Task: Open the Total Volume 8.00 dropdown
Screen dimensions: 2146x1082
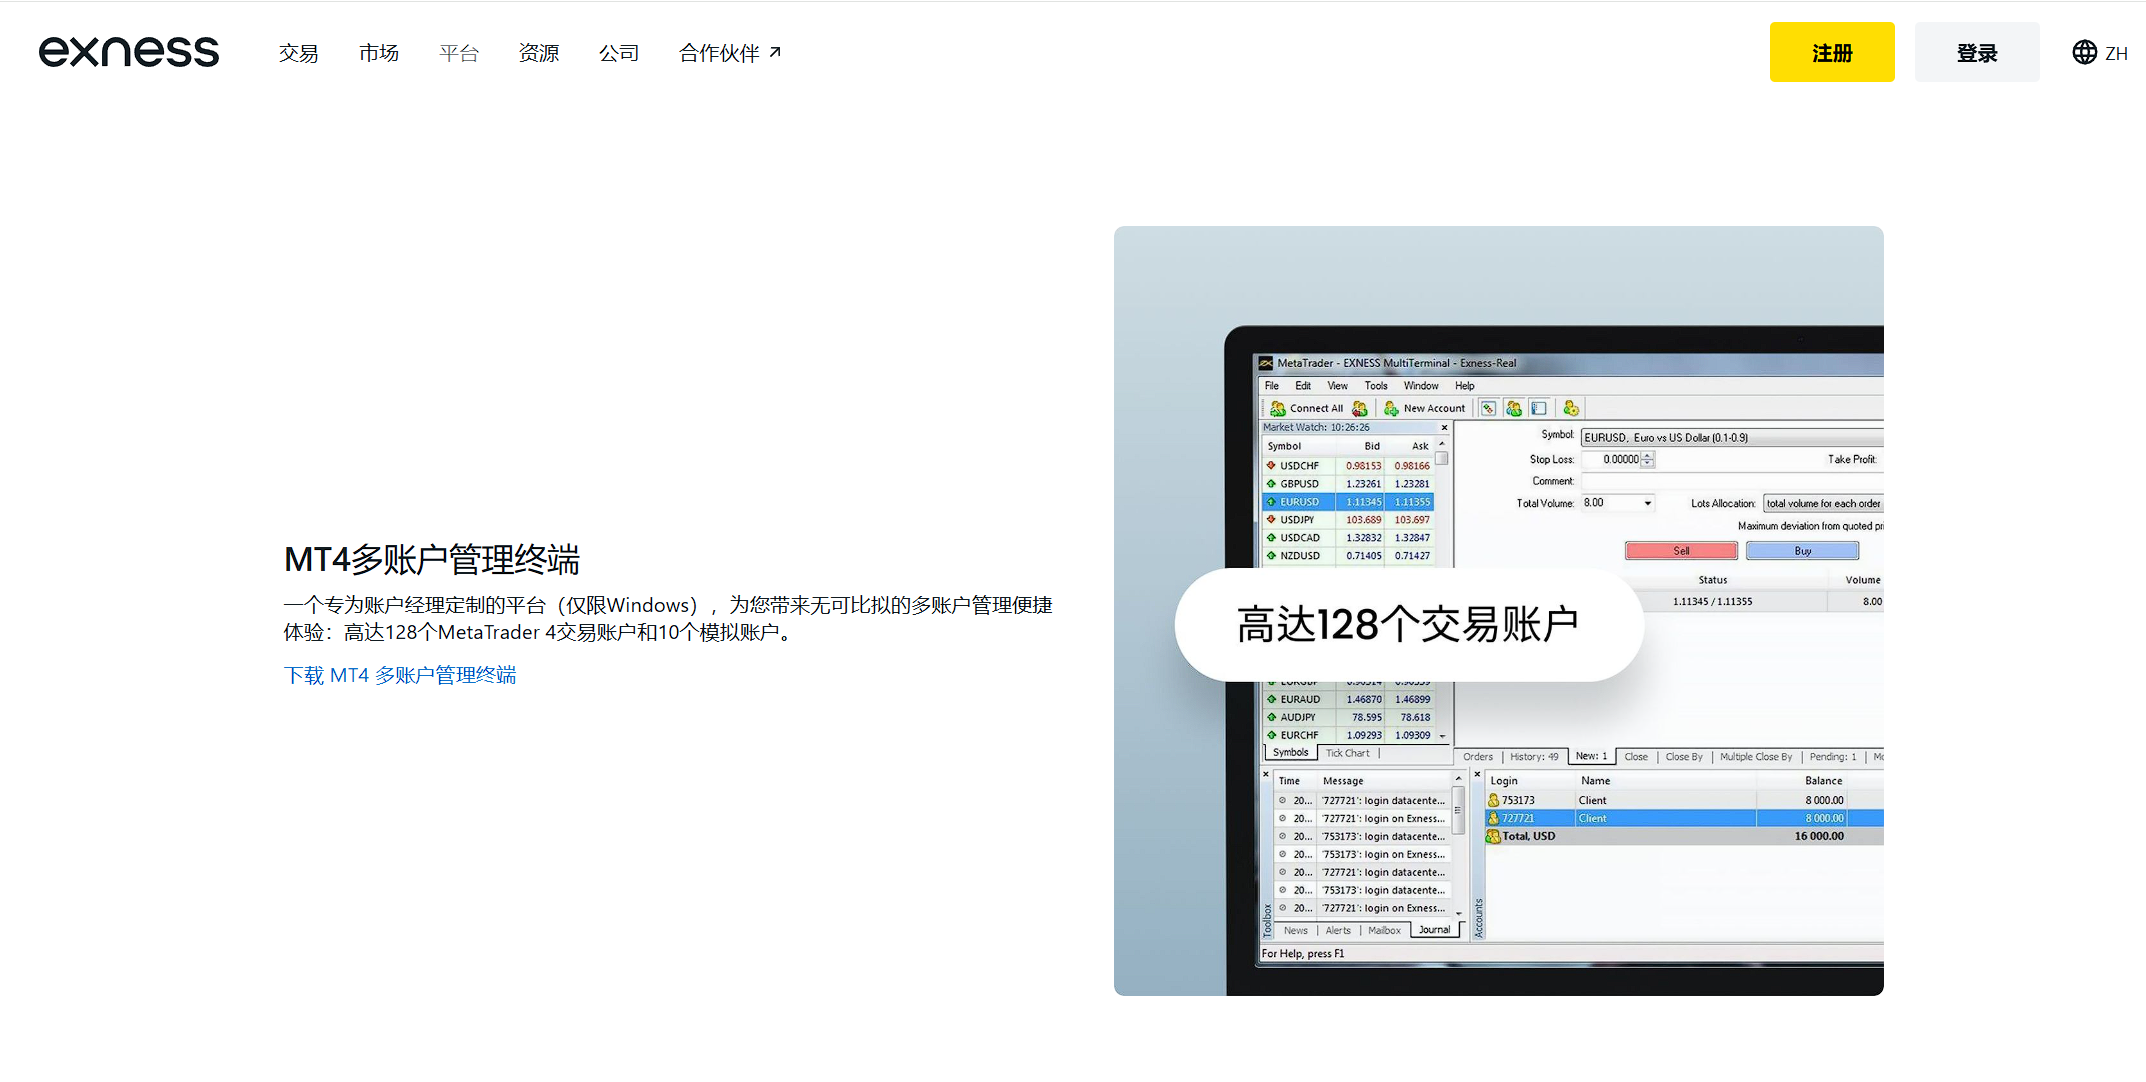Action: point(1618,503)
